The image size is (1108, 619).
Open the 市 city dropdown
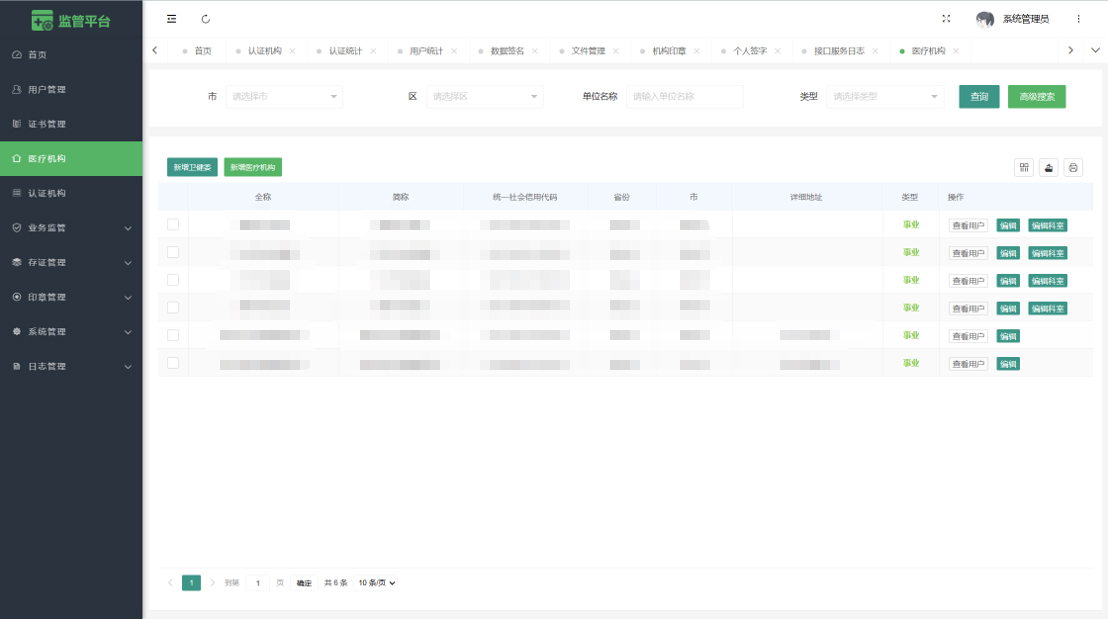(x=286, y=97)
